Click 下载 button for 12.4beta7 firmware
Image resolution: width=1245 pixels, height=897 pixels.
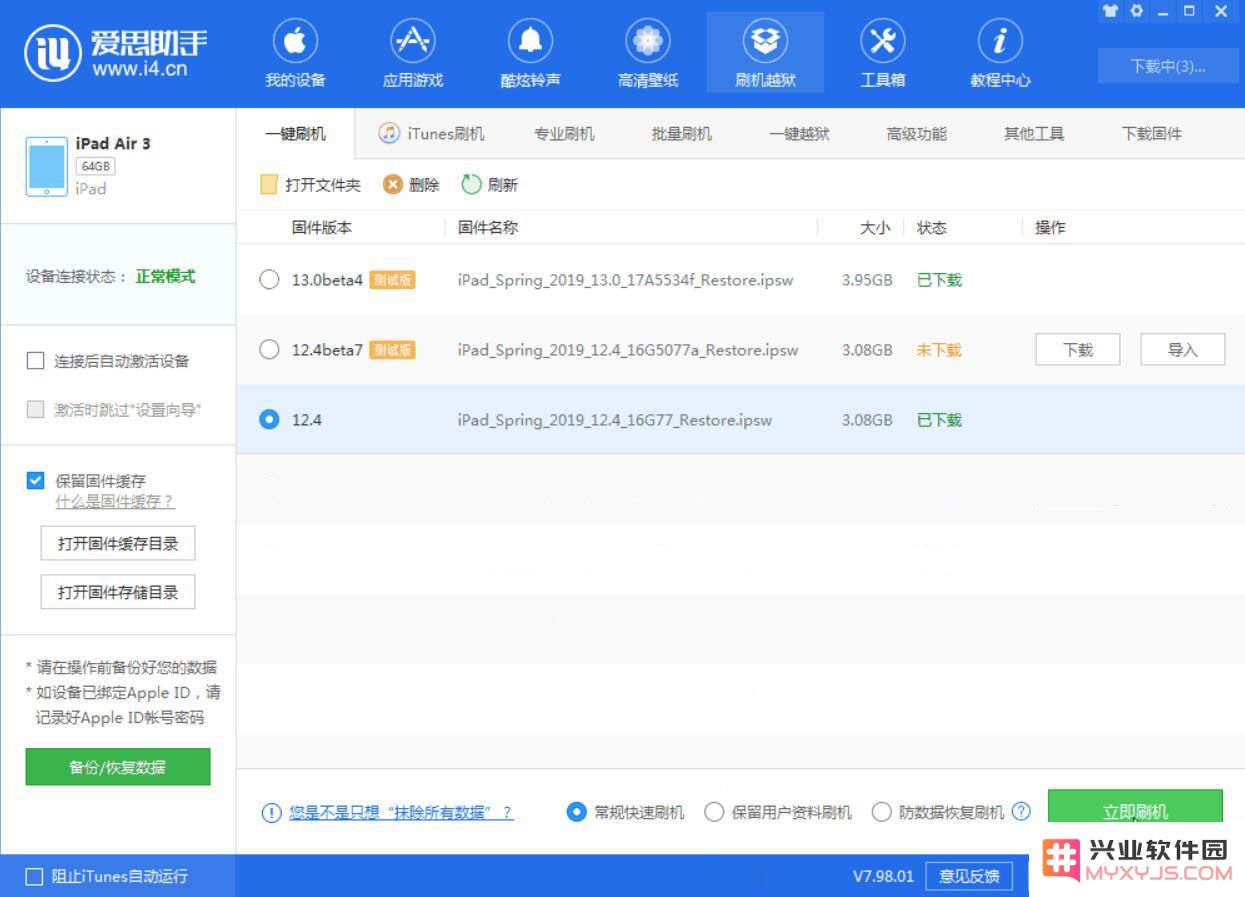(x=1078, y=350)
